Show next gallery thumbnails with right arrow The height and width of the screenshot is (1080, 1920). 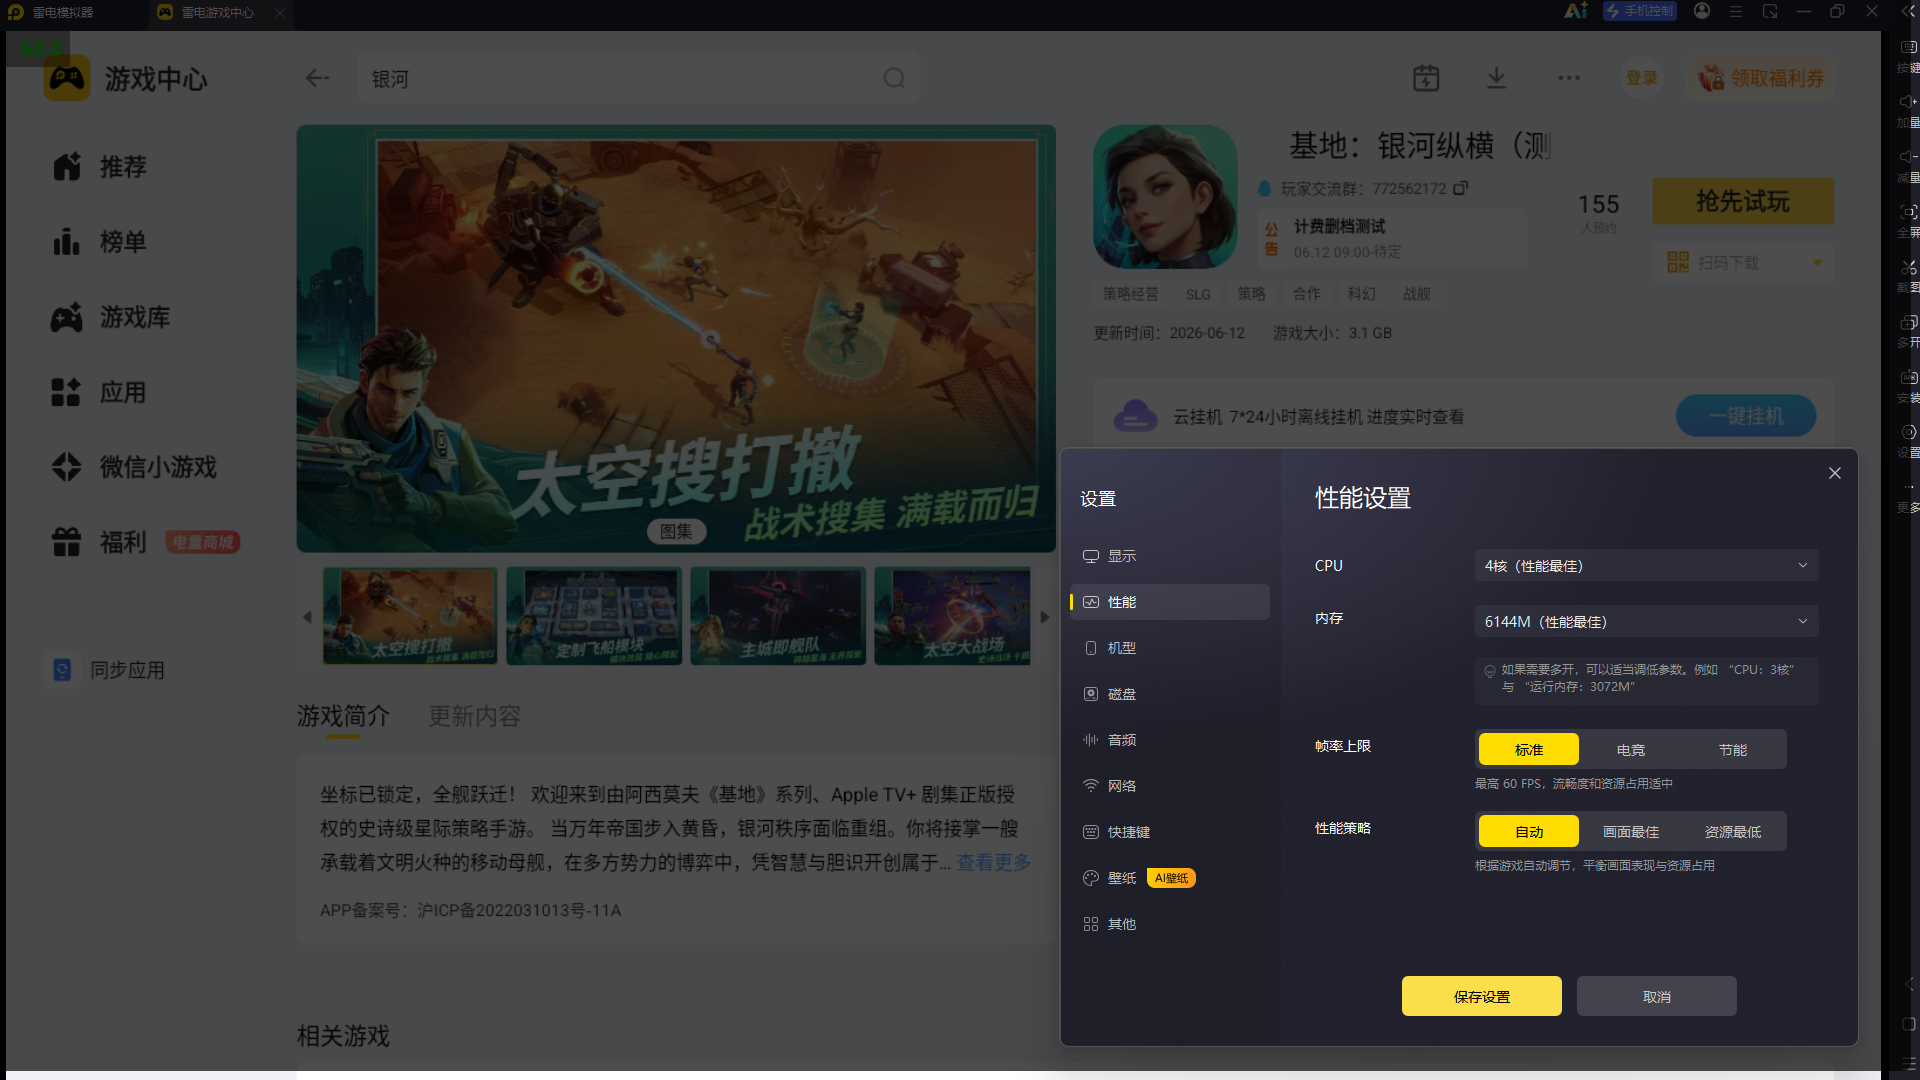point(1044,617)
